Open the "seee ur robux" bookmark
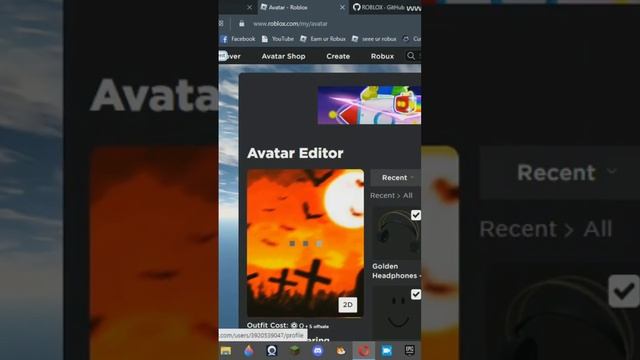 tap(374, 39)
